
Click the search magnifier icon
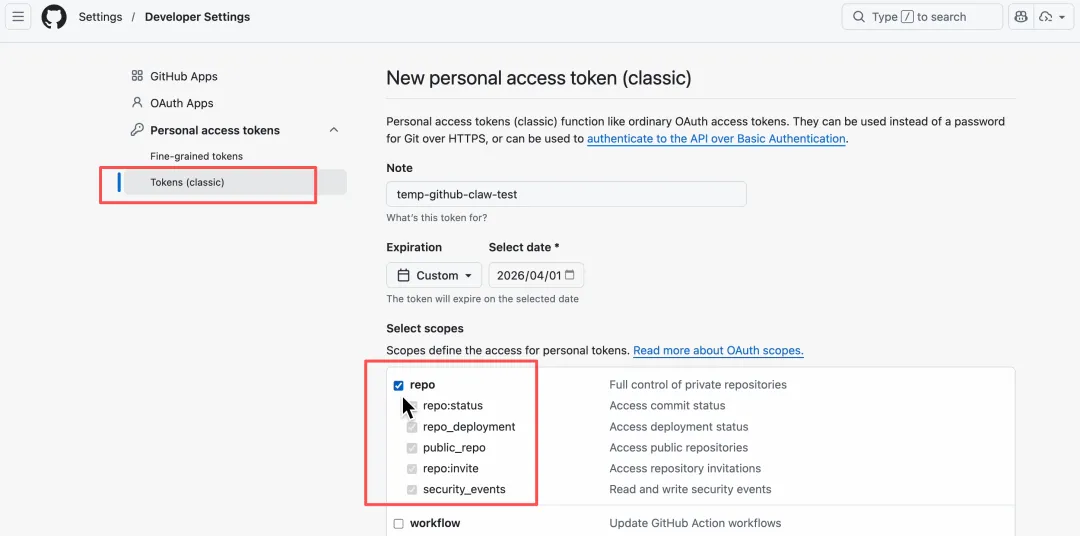tap(859, 17)
